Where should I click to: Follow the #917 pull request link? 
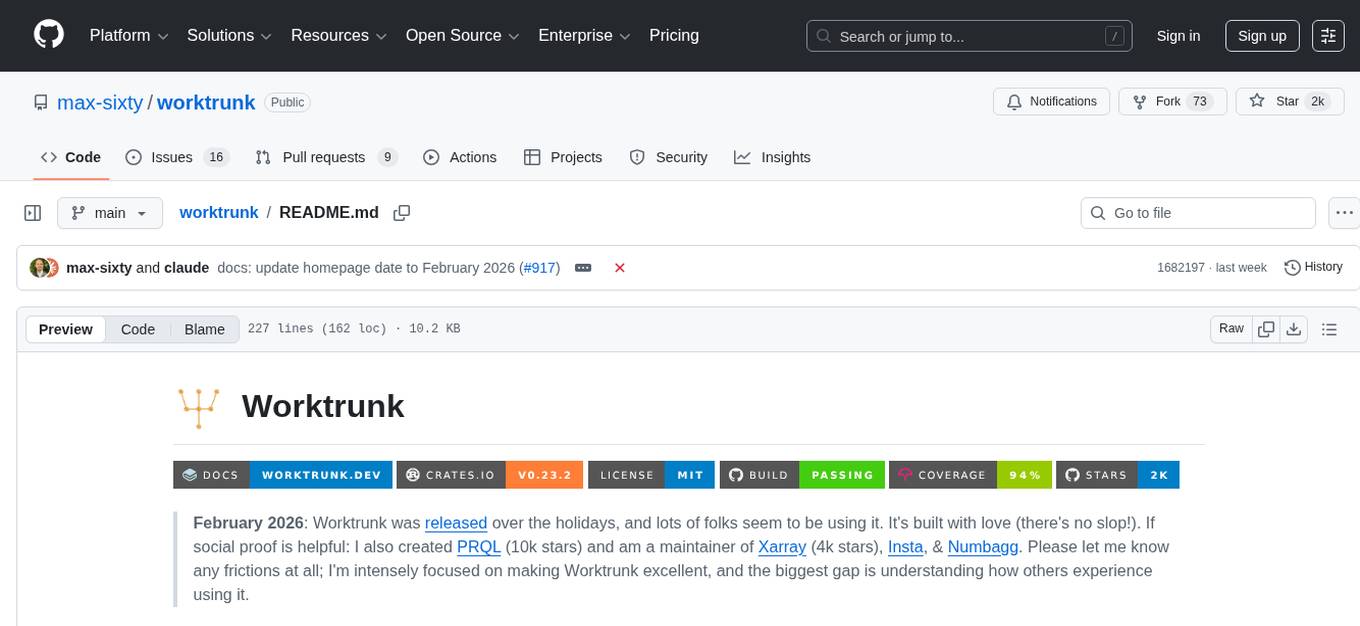(539, 268)
